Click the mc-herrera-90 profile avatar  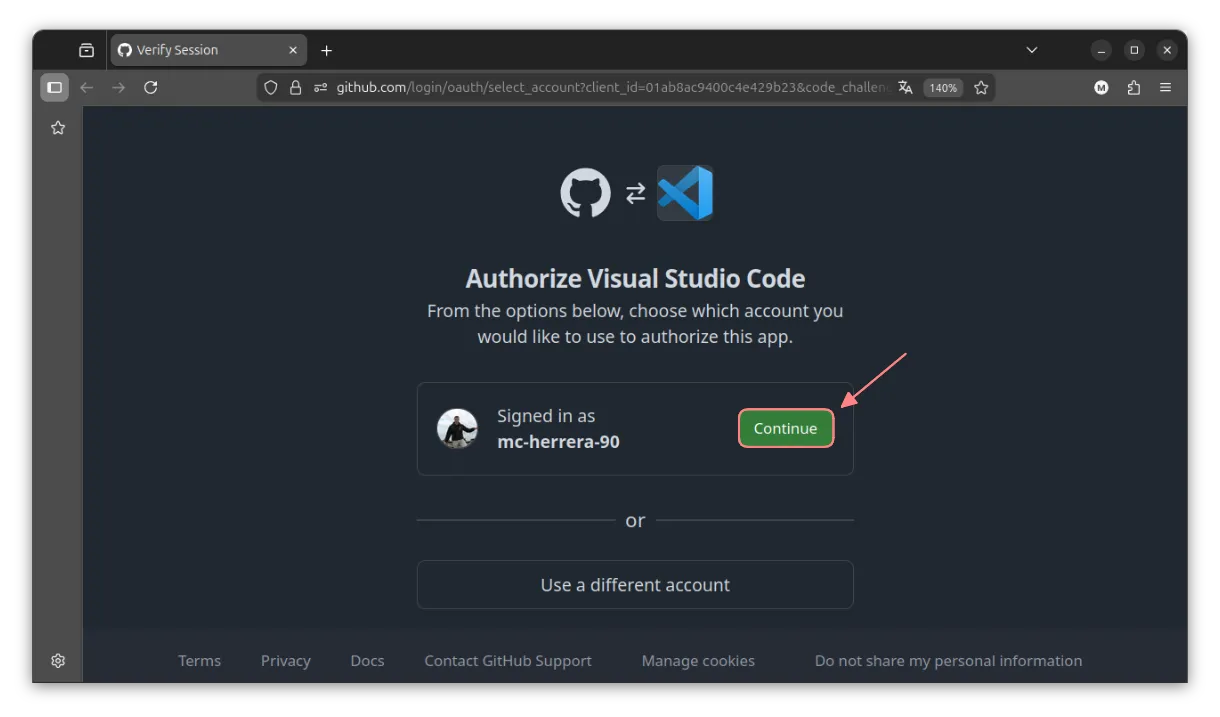457,429
